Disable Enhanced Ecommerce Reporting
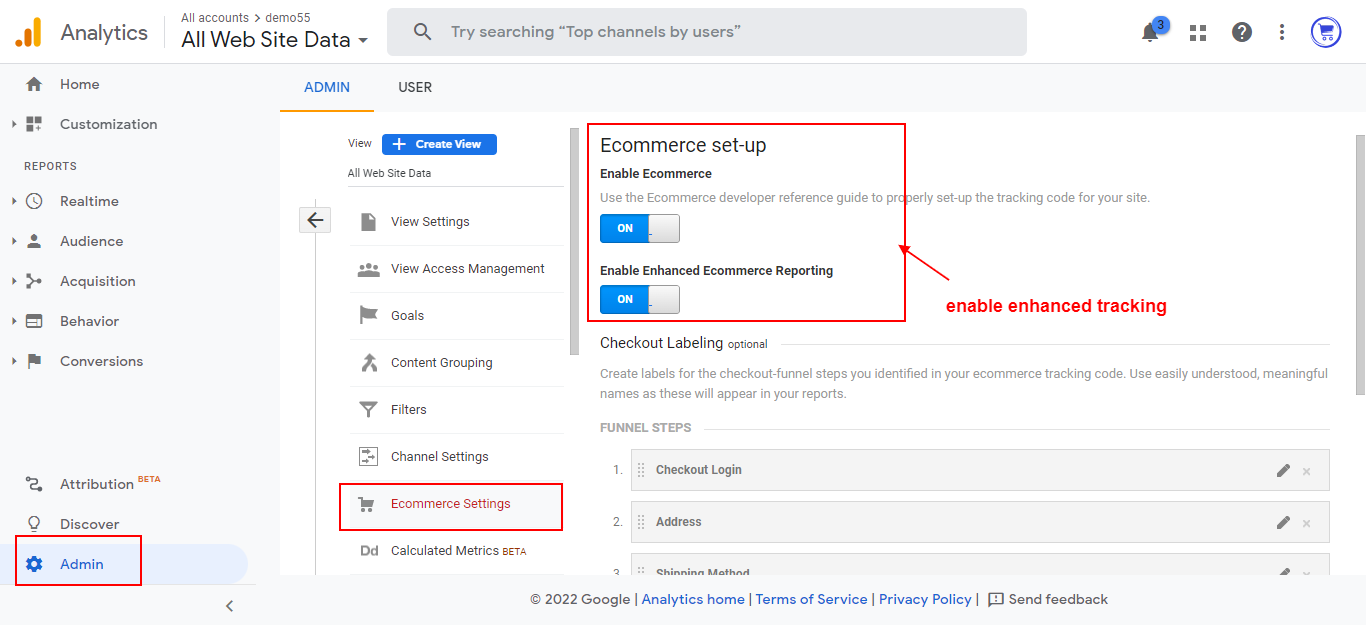 639,298
